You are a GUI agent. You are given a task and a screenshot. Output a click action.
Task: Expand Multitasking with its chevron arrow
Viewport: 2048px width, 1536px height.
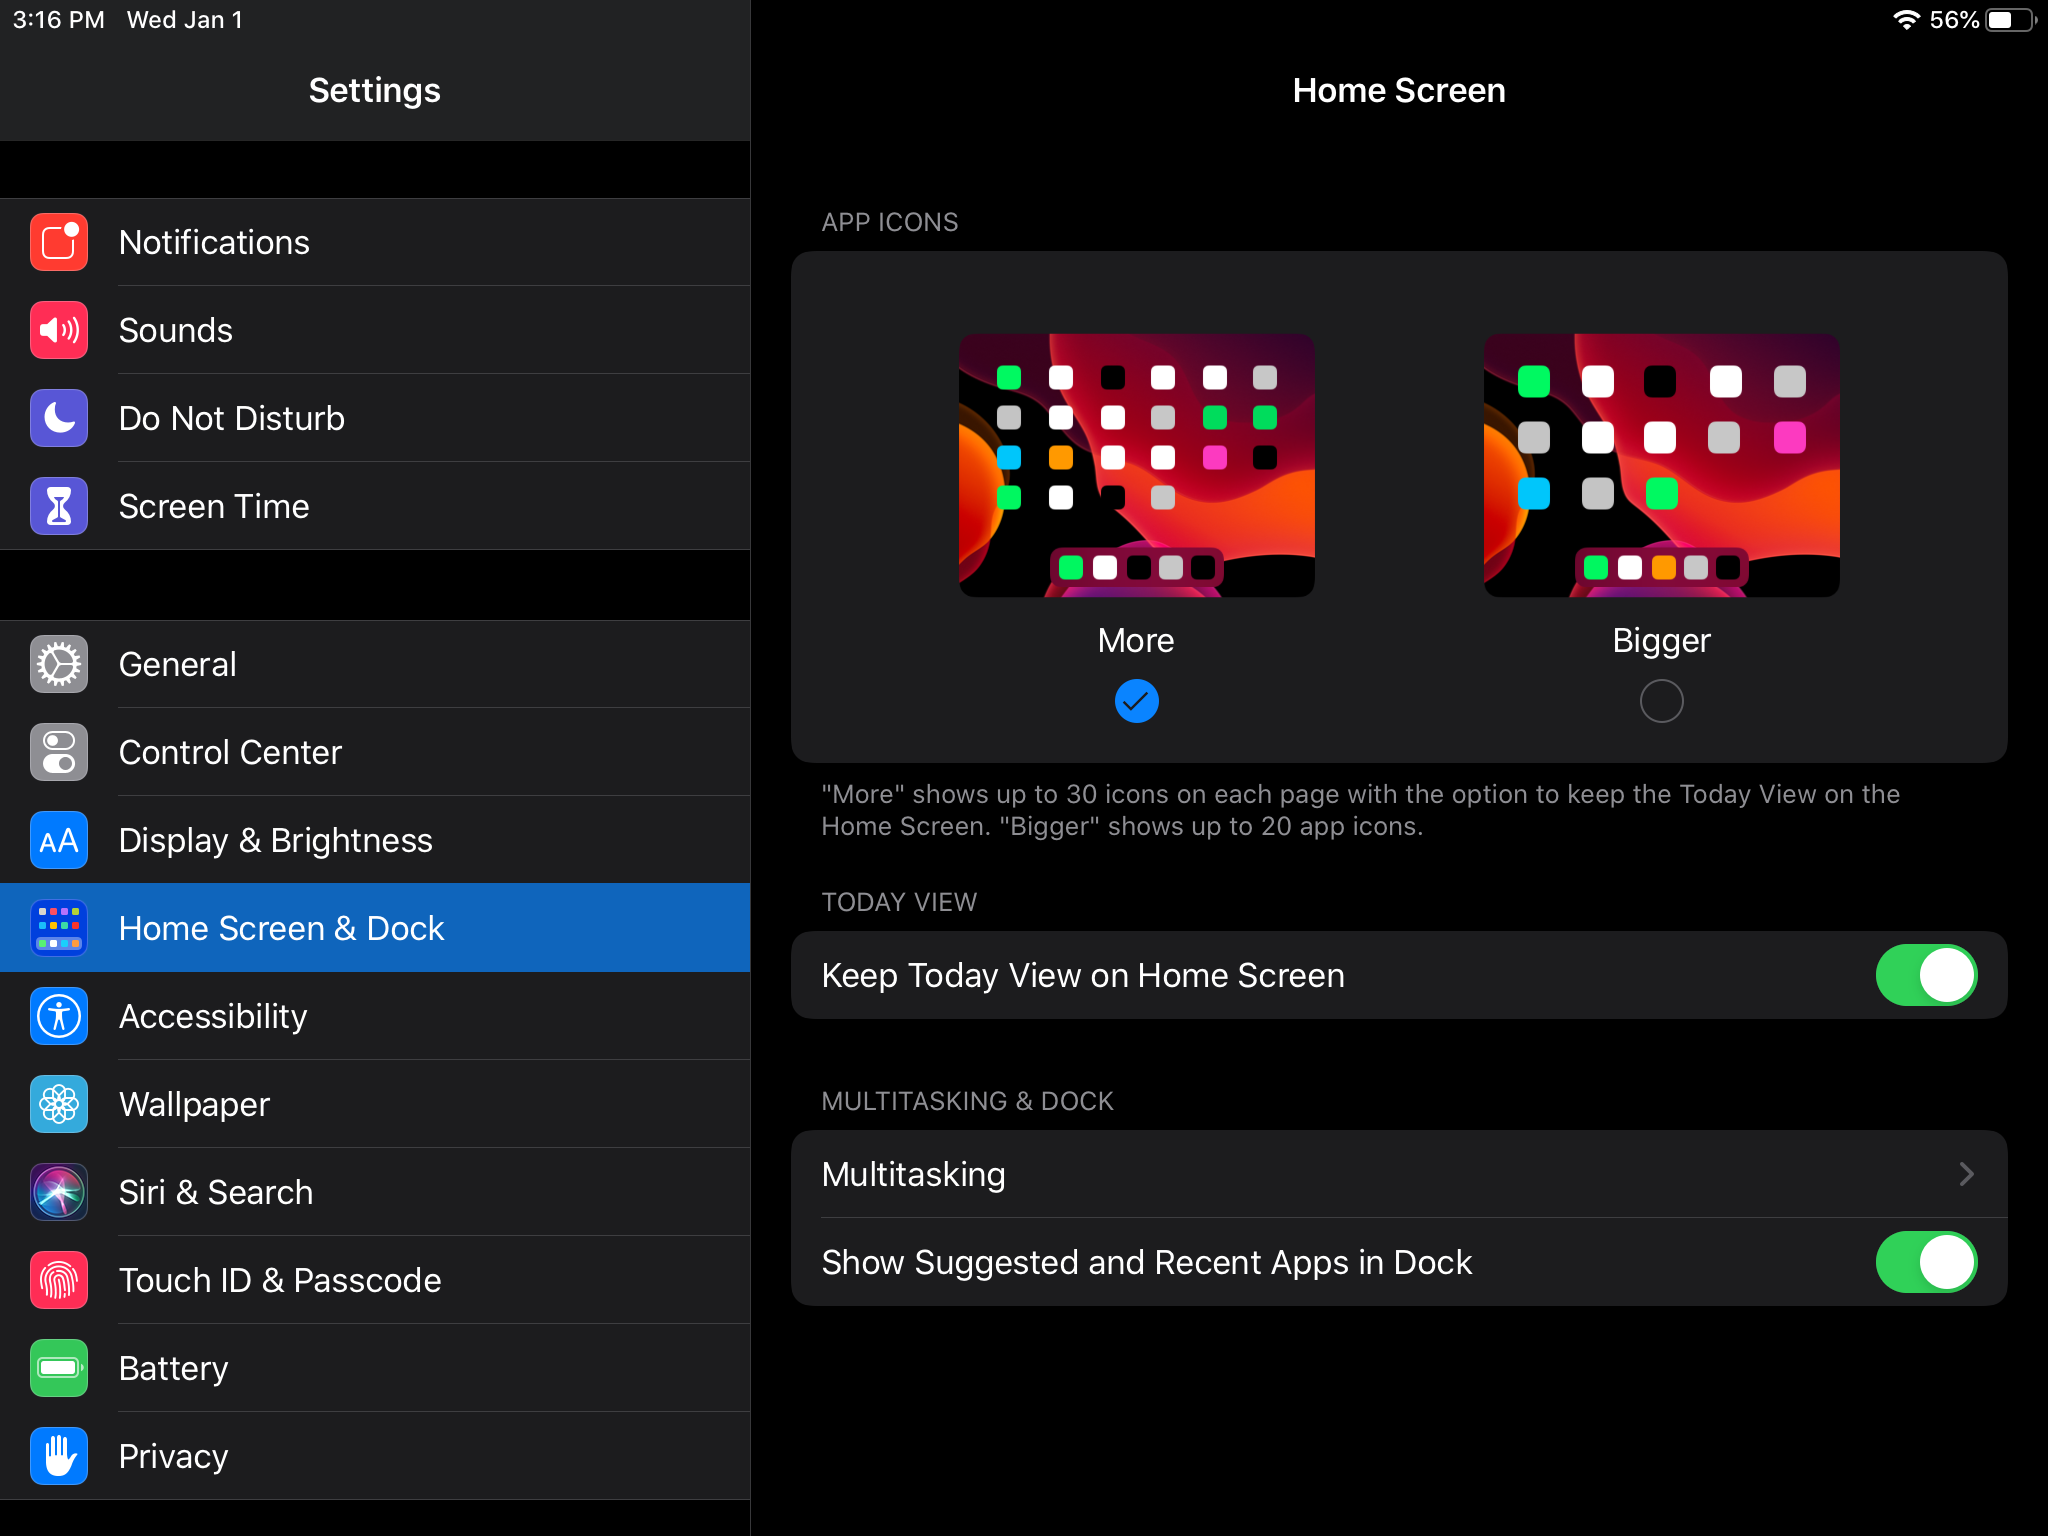(1965, 1175)
